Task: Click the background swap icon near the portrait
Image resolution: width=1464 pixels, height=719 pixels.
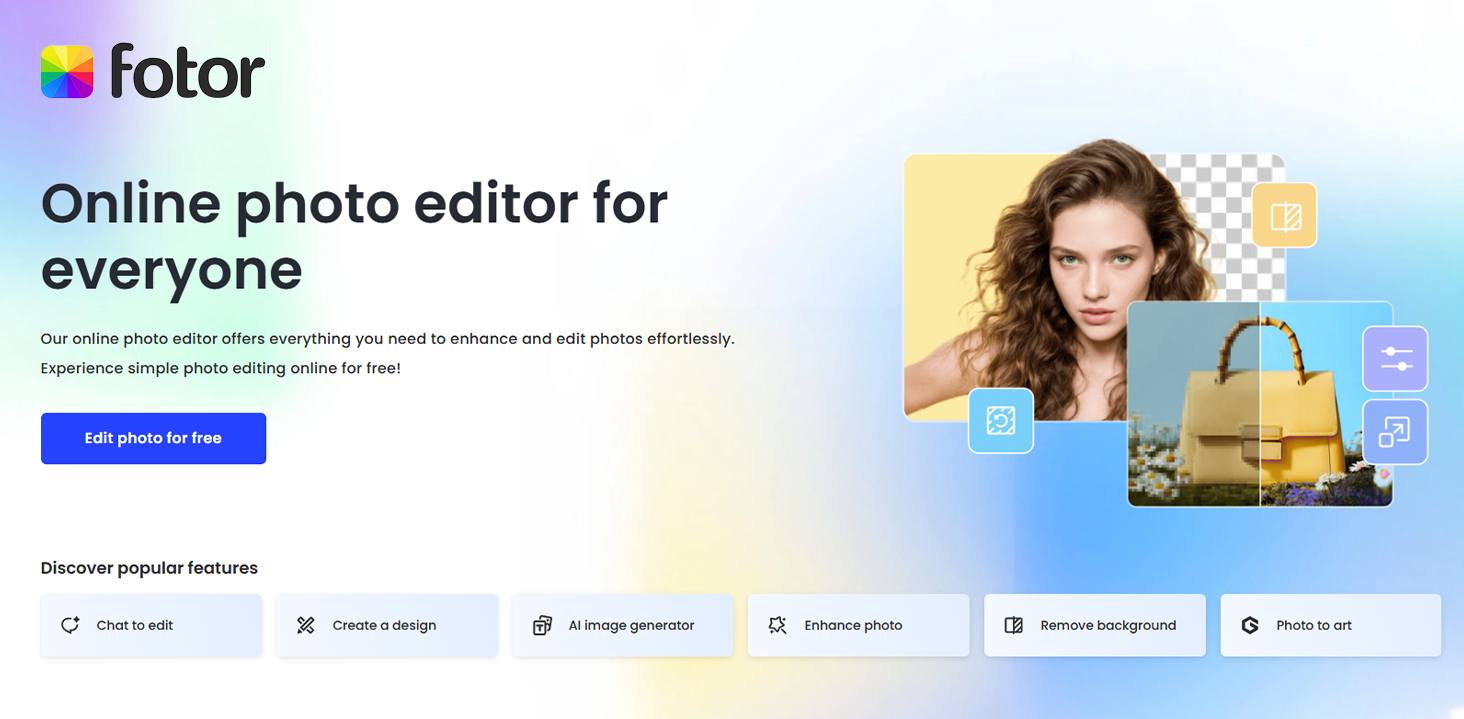Action: pyautogui.click(x=1001, y=421)
